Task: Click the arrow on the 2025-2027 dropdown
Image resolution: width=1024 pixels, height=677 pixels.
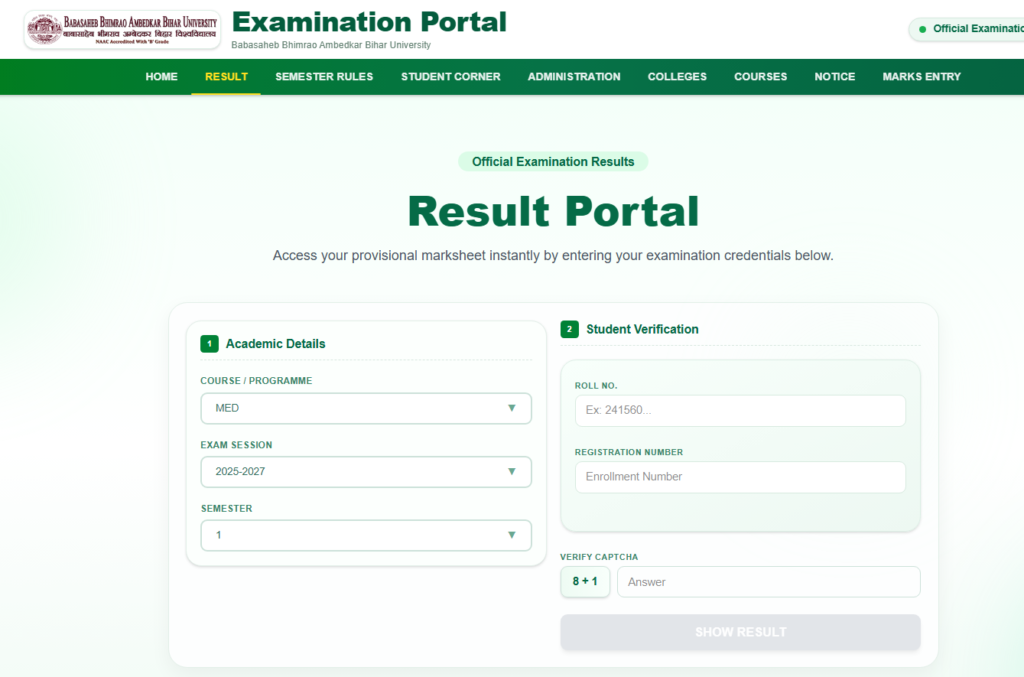Action: coord(512,471)
